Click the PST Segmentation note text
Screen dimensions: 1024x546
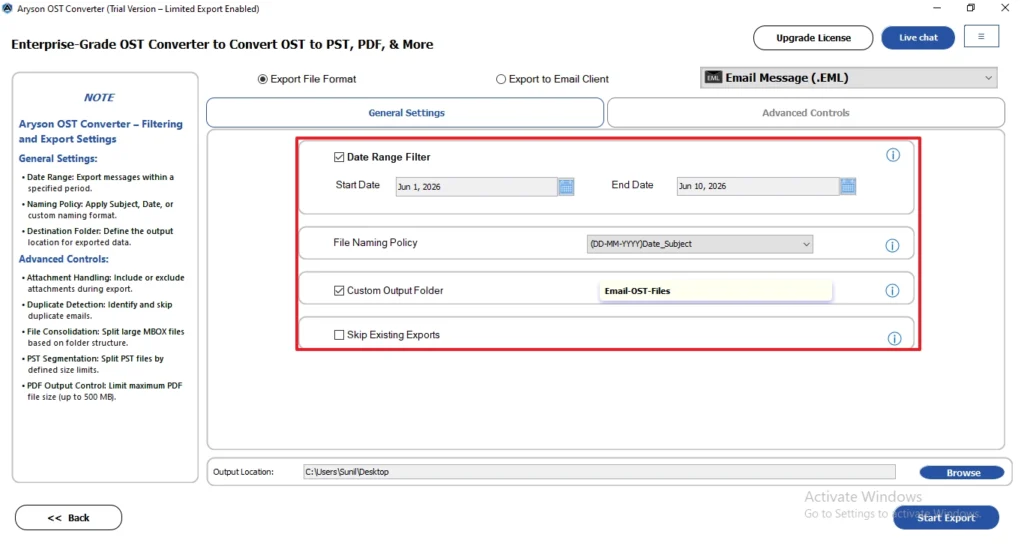[95, 364]
